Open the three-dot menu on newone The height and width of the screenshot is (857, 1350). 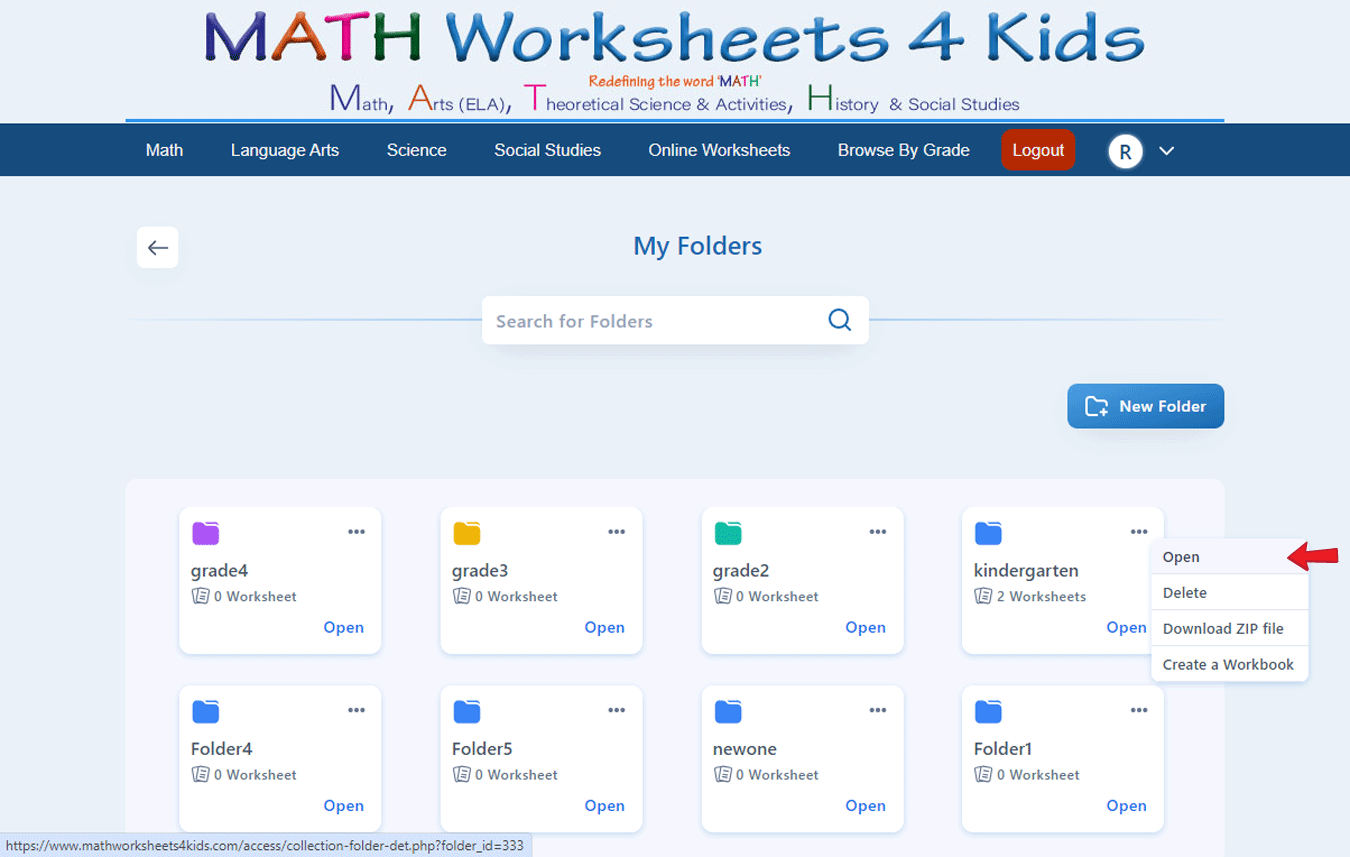[x=878, y=710]
